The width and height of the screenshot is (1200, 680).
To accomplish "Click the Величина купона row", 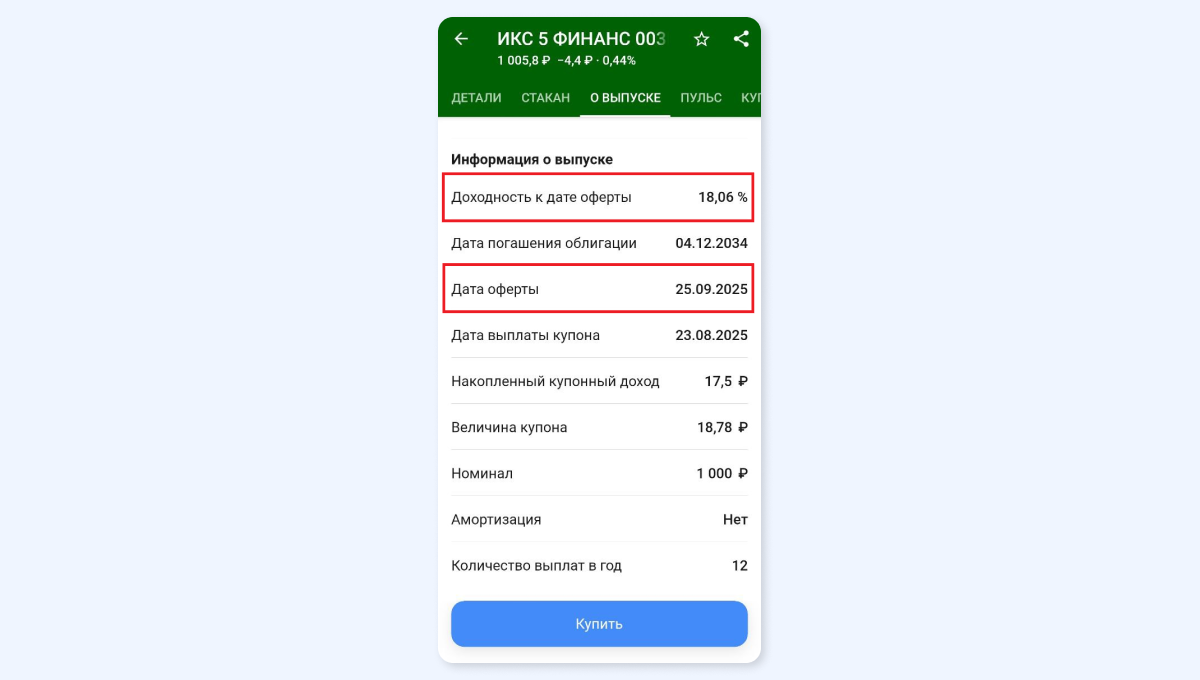I will pos(599,427).
